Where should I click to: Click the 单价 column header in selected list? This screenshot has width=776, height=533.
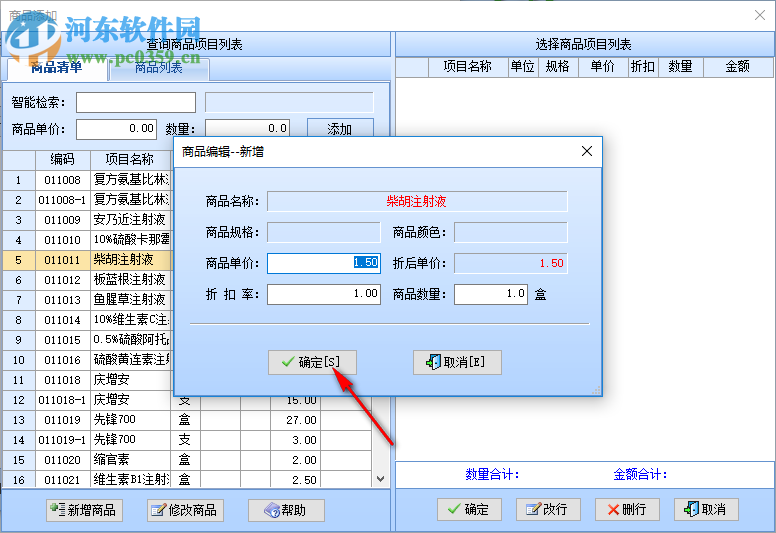[603, 67]
